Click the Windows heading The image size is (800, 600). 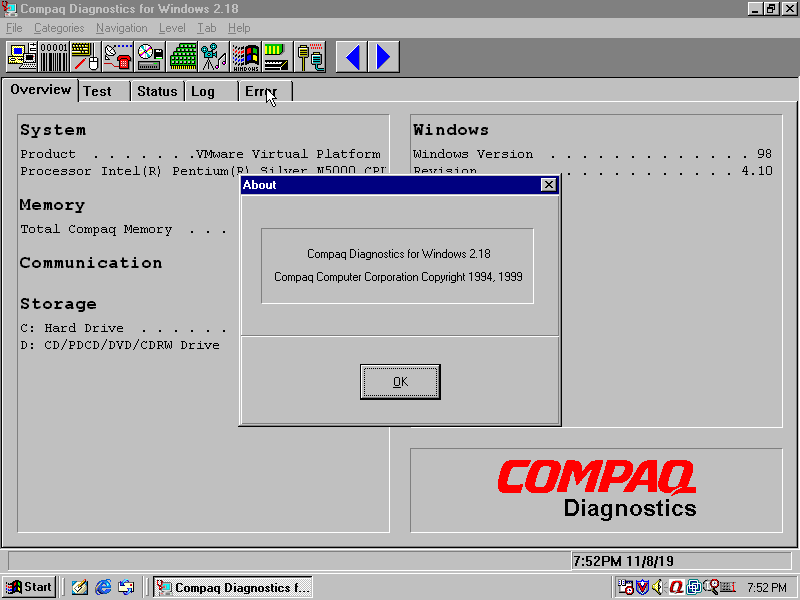pos(451,130)
